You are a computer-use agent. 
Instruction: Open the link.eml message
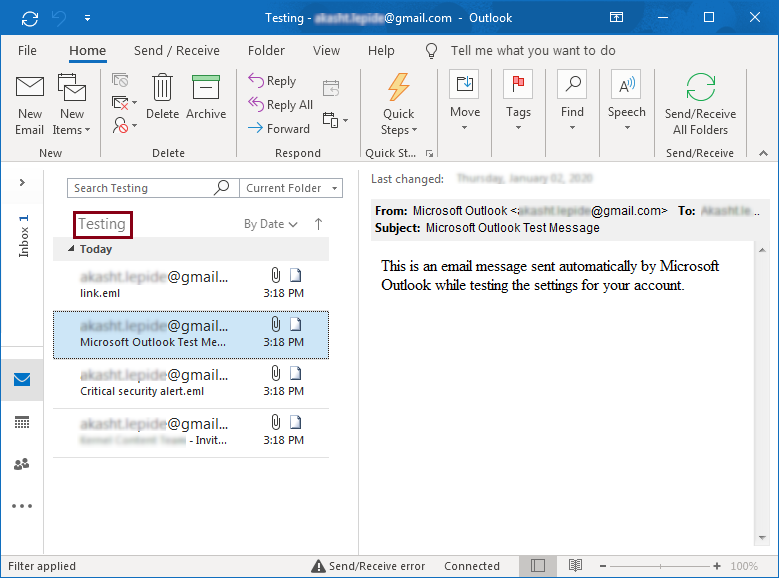click(x=191, y=285)
